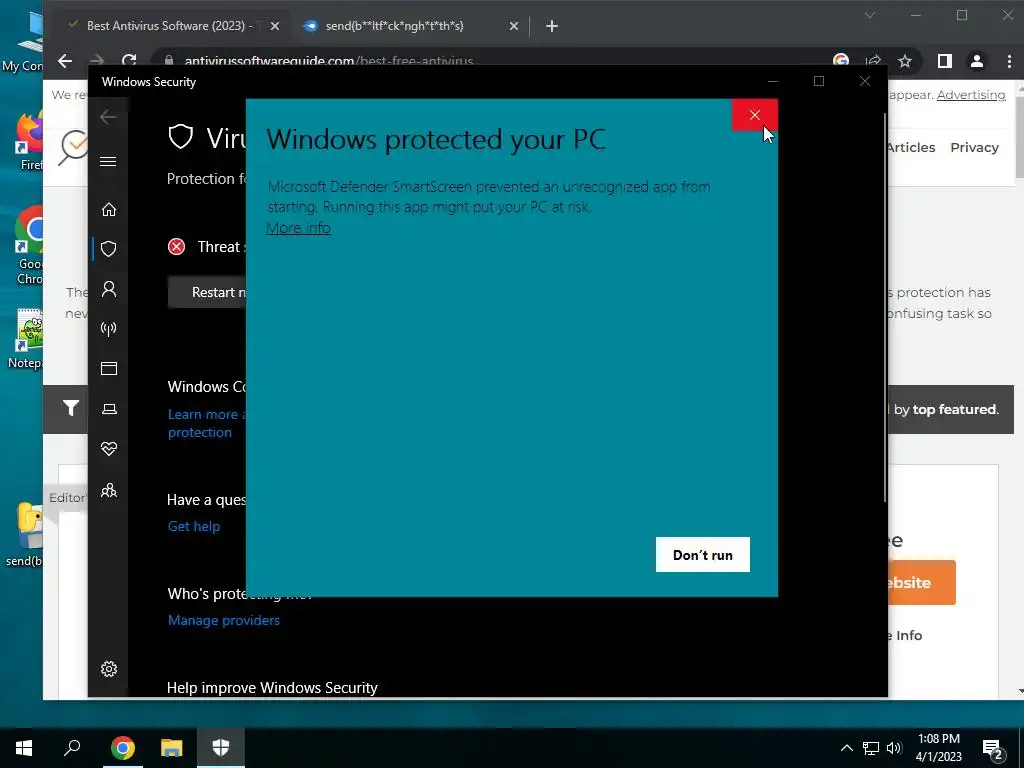Screen dimensions: 1024x768
Task: Select Google Chrome desktop shortcut
Action: [x=29, y=246]
